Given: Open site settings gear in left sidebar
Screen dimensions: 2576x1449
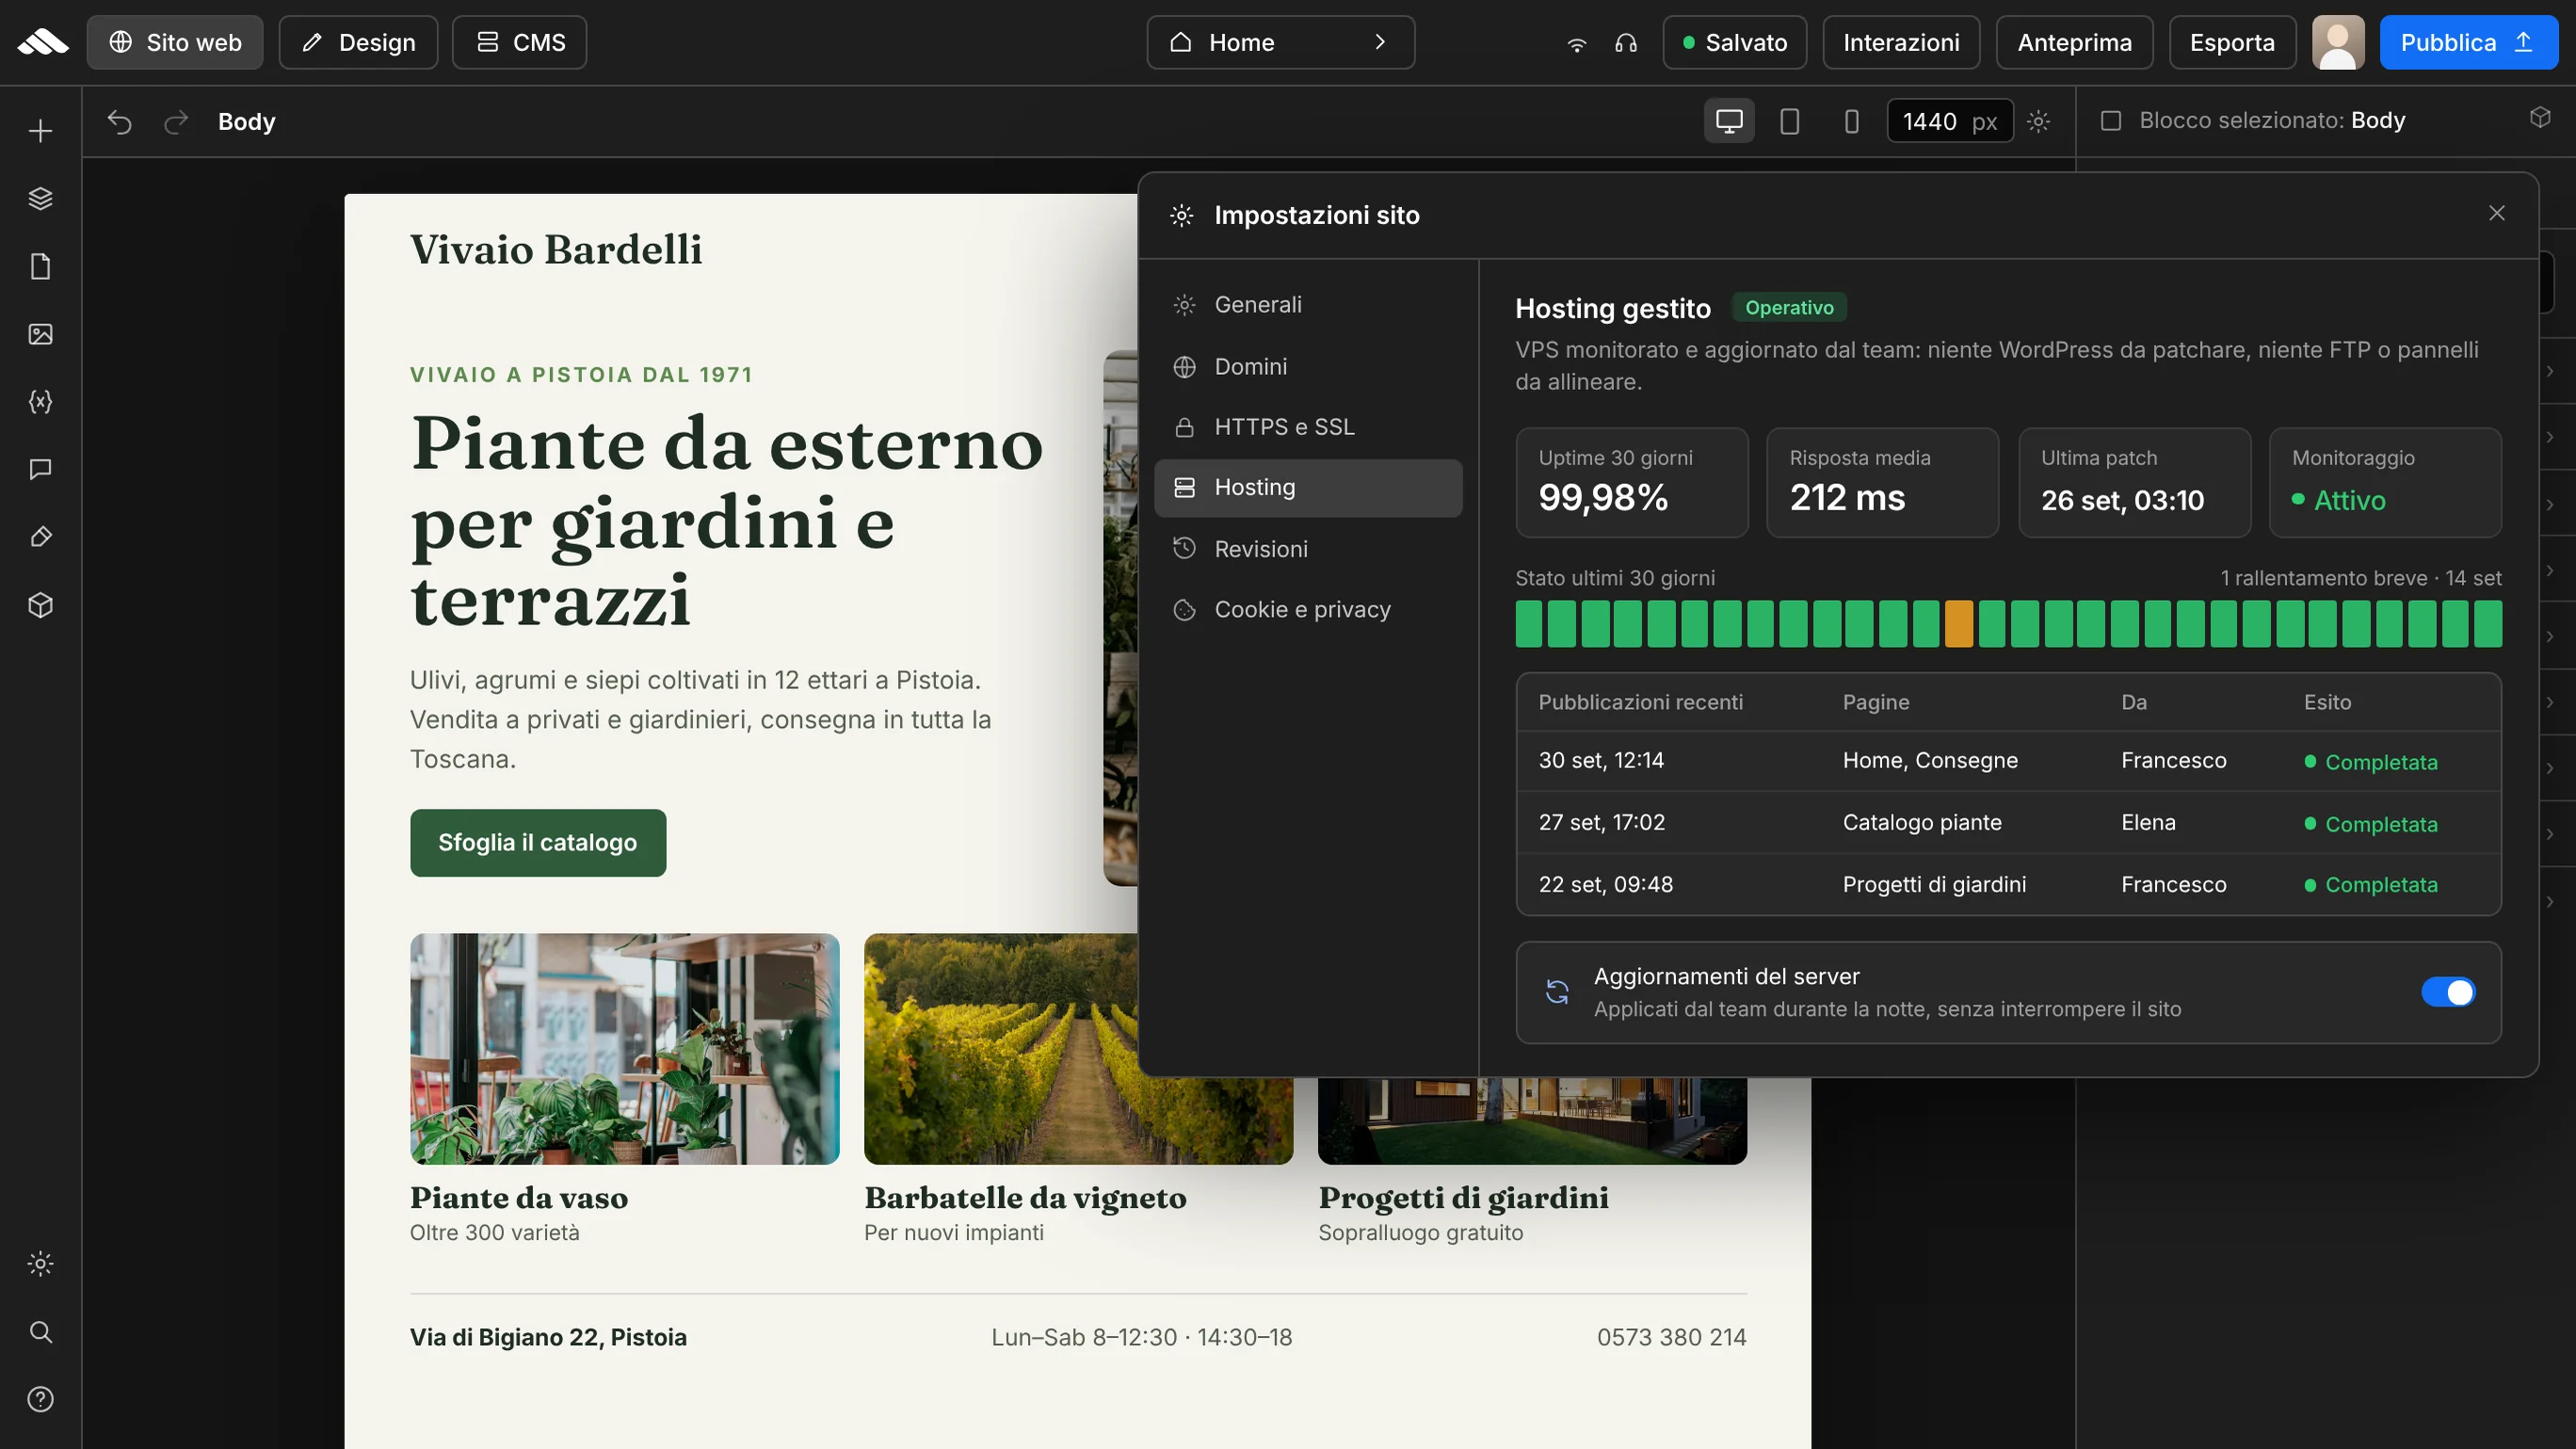Looking at the screenshot, I should click(x=40, y=1264).
